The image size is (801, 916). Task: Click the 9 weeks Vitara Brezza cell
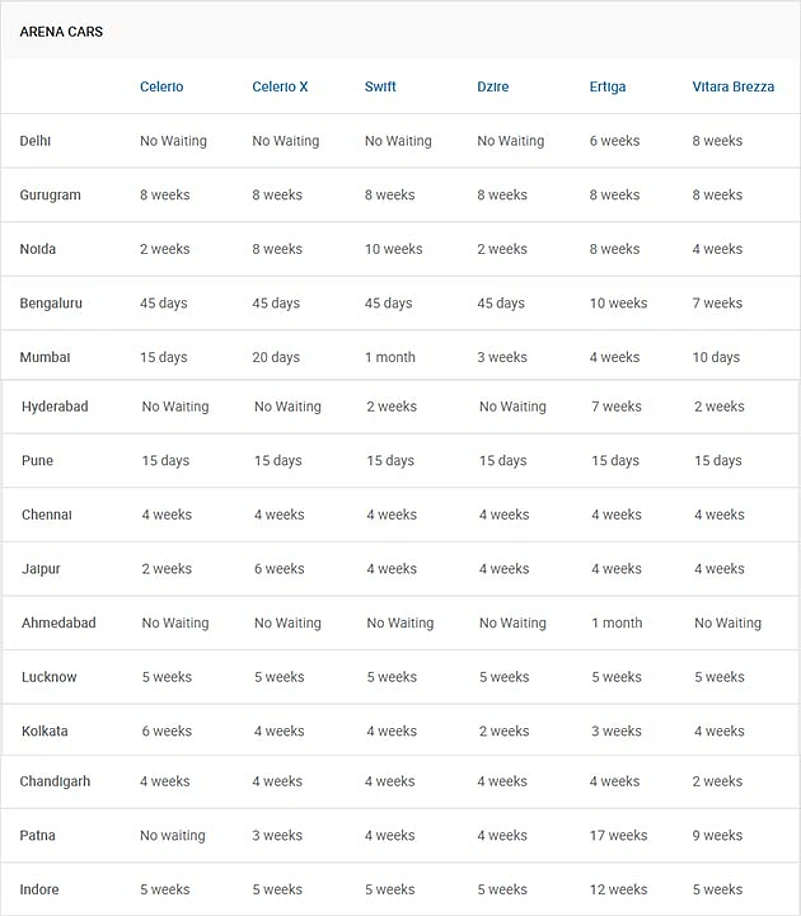pyautogui.click(x=717, y=835)
